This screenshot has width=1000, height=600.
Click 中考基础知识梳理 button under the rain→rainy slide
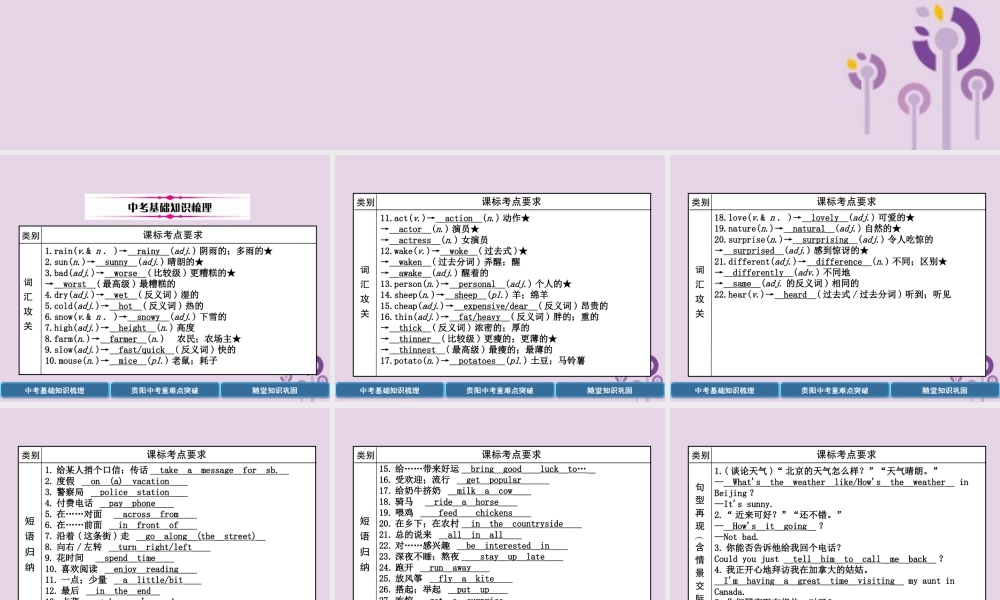coord(55,390)
